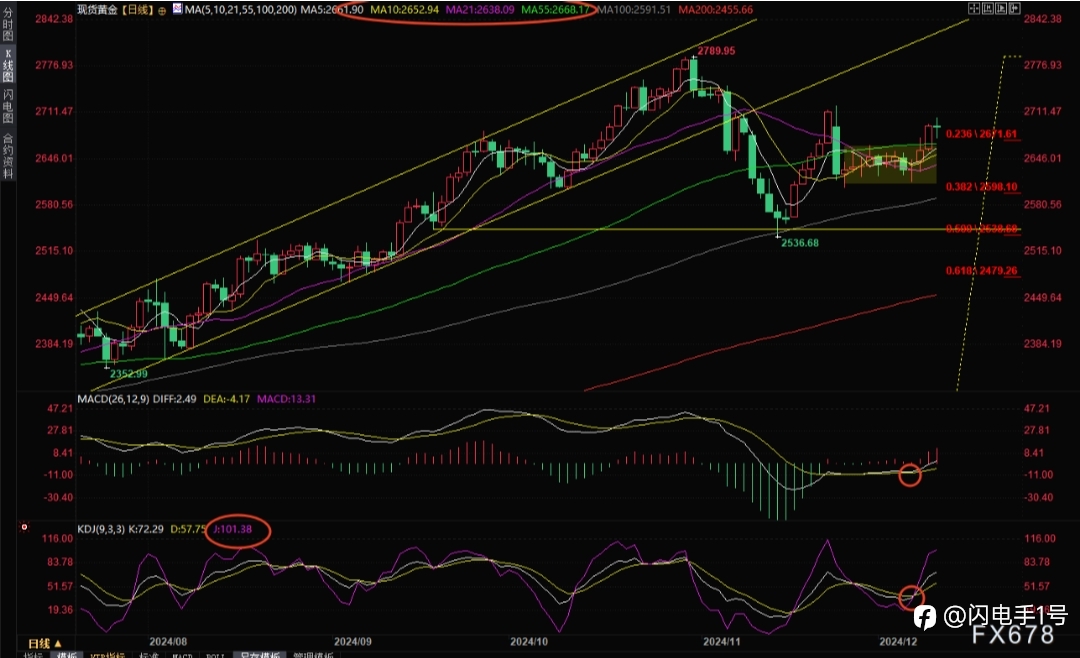Click the DIFF:2.49 reading
1080x658 pixels.
click(x=174, y=399)
